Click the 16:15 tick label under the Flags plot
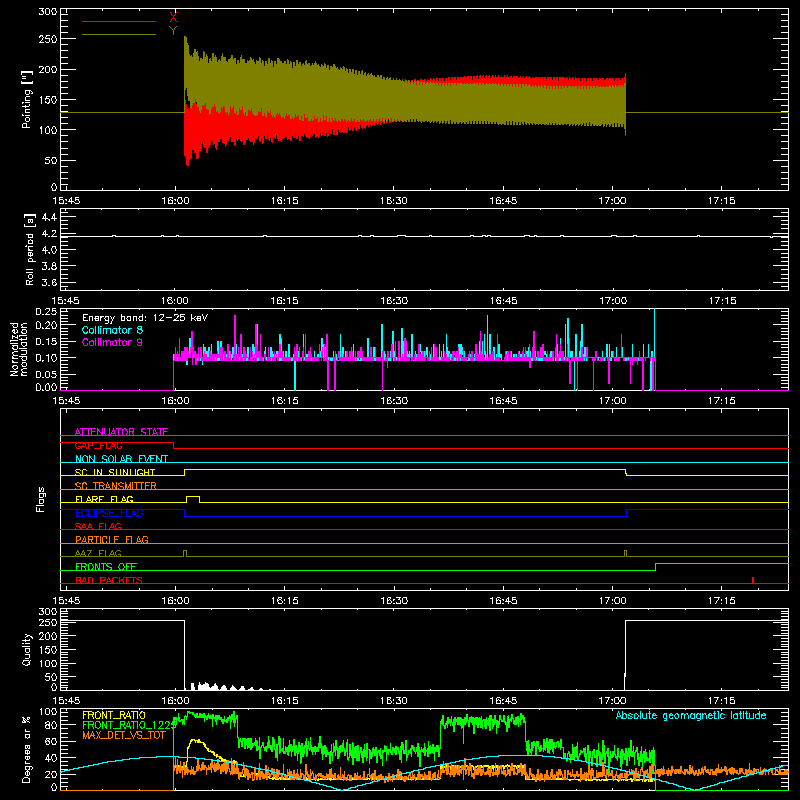The height and width of the screenshot is (800, 800). (x=284, y=601)
